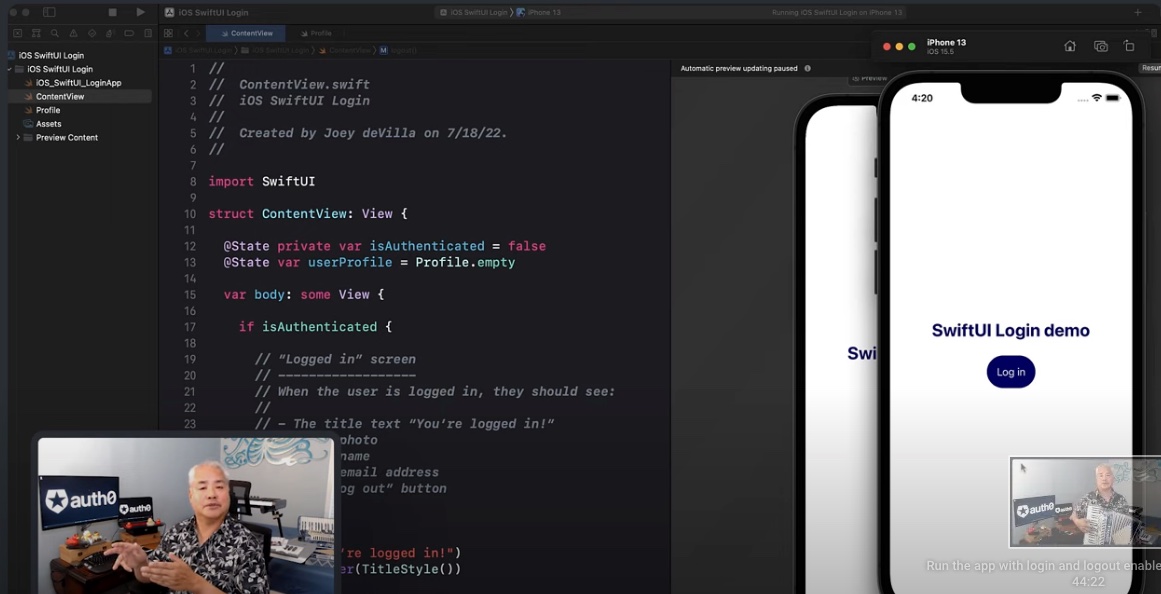Click the 'var body: some View {' line

[304, 295]
